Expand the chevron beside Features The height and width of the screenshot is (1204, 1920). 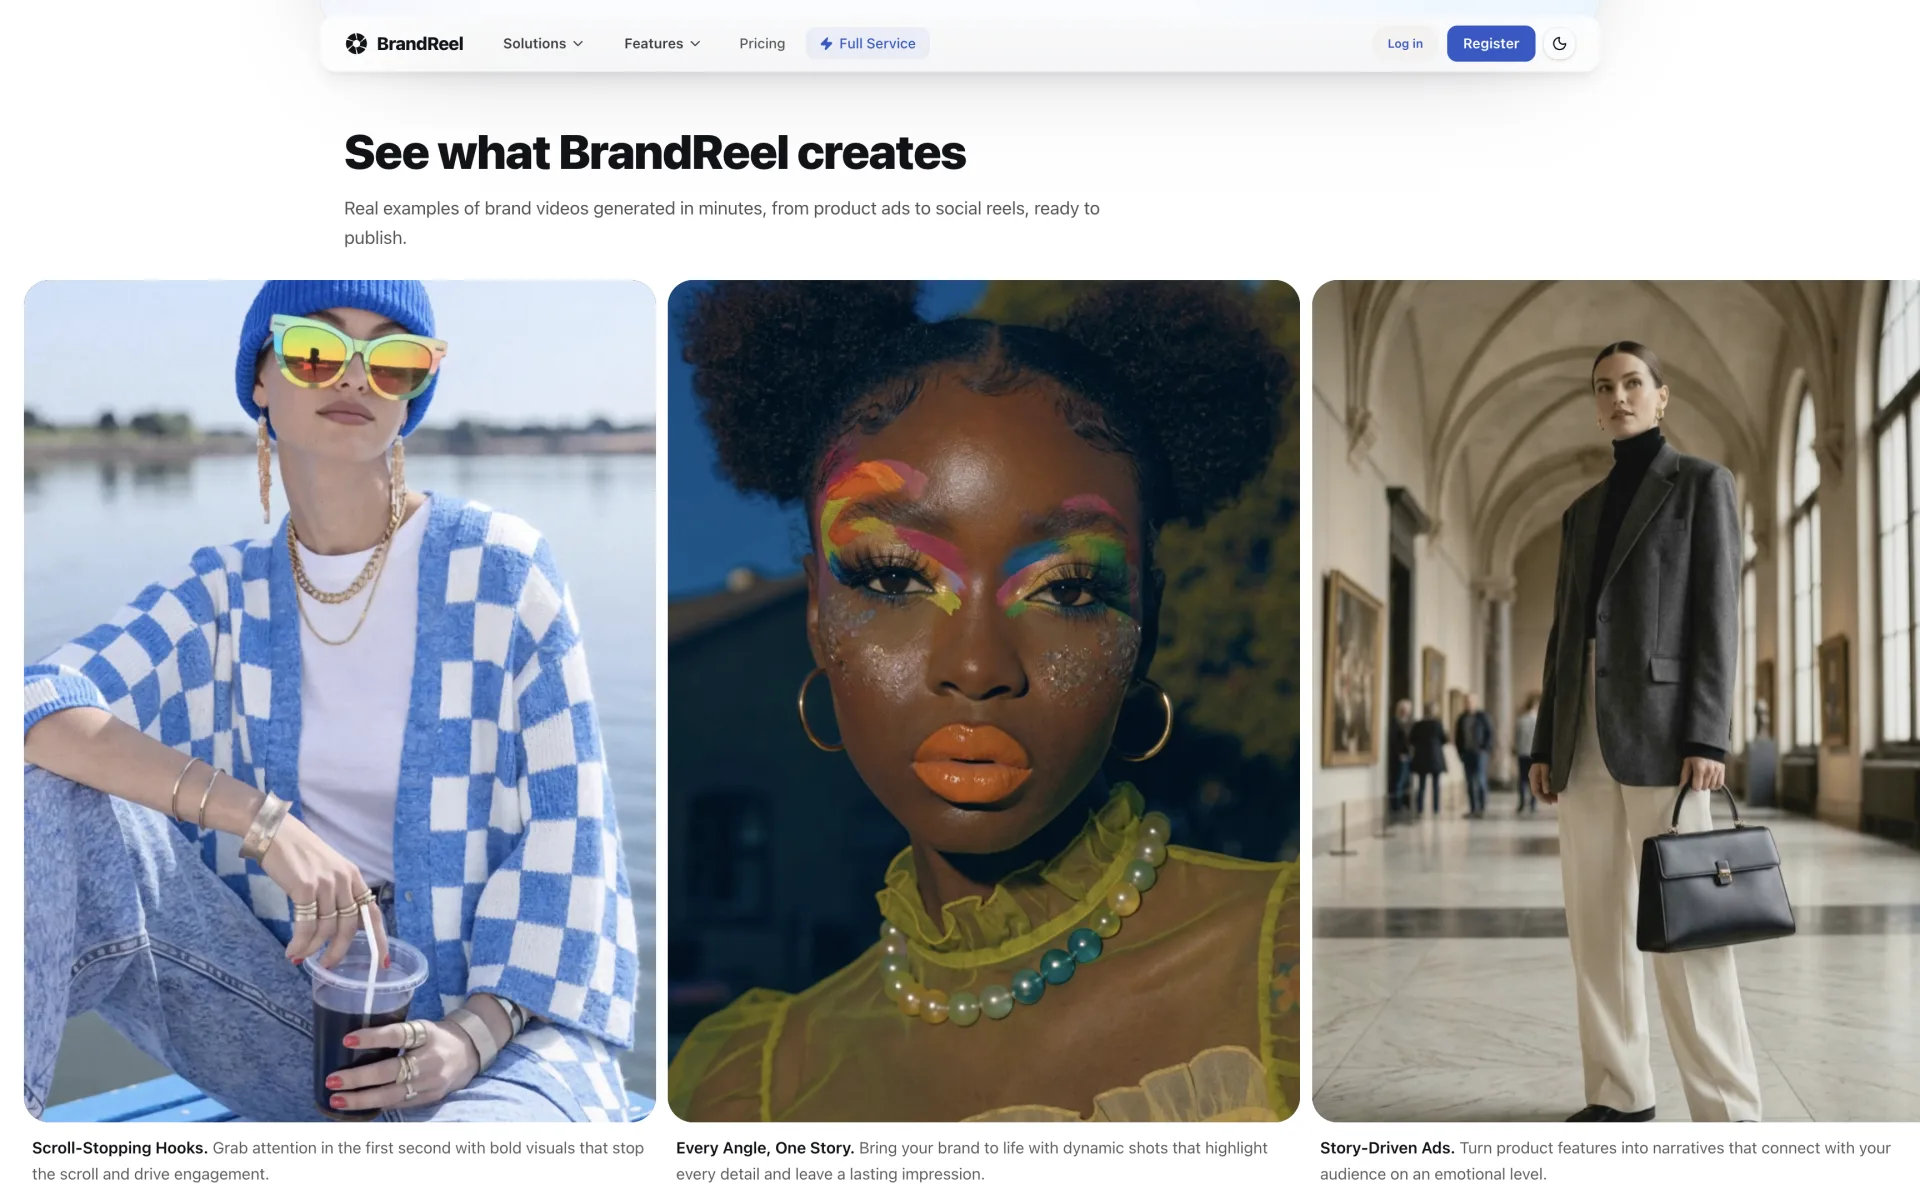click(x=695, y=44)
